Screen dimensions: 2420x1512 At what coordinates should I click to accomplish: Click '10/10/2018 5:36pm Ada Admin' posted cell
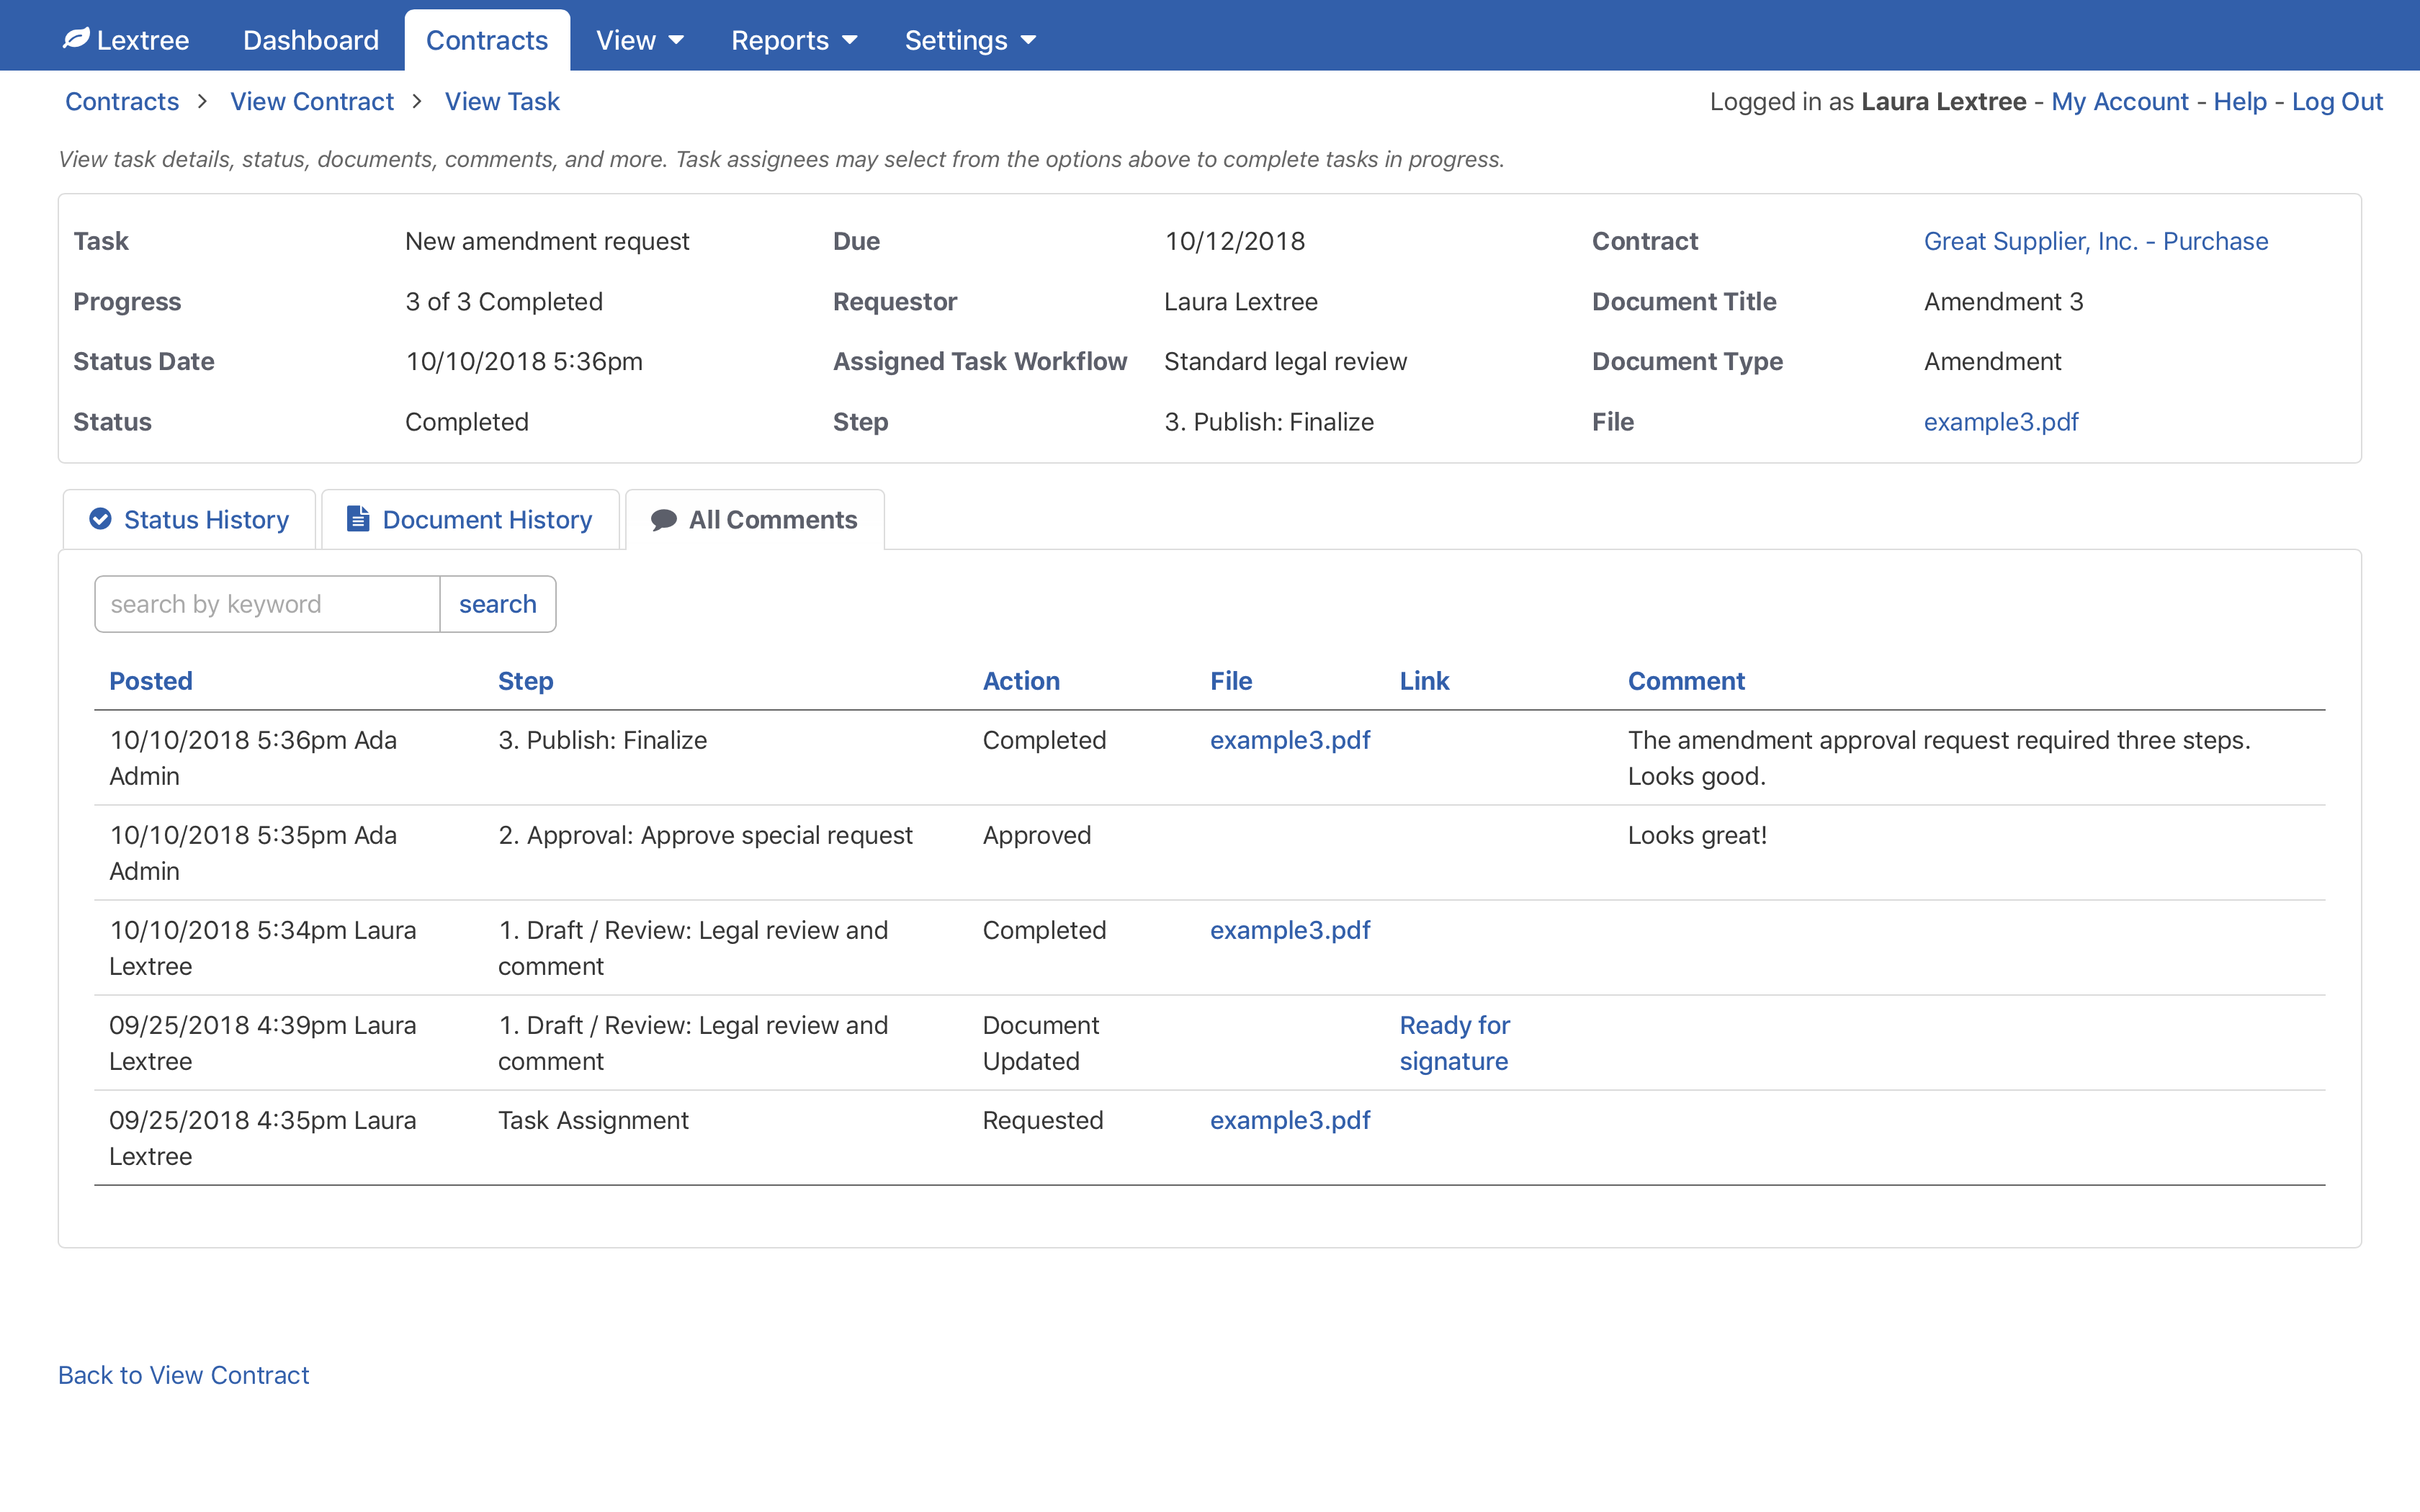[253, 758]
